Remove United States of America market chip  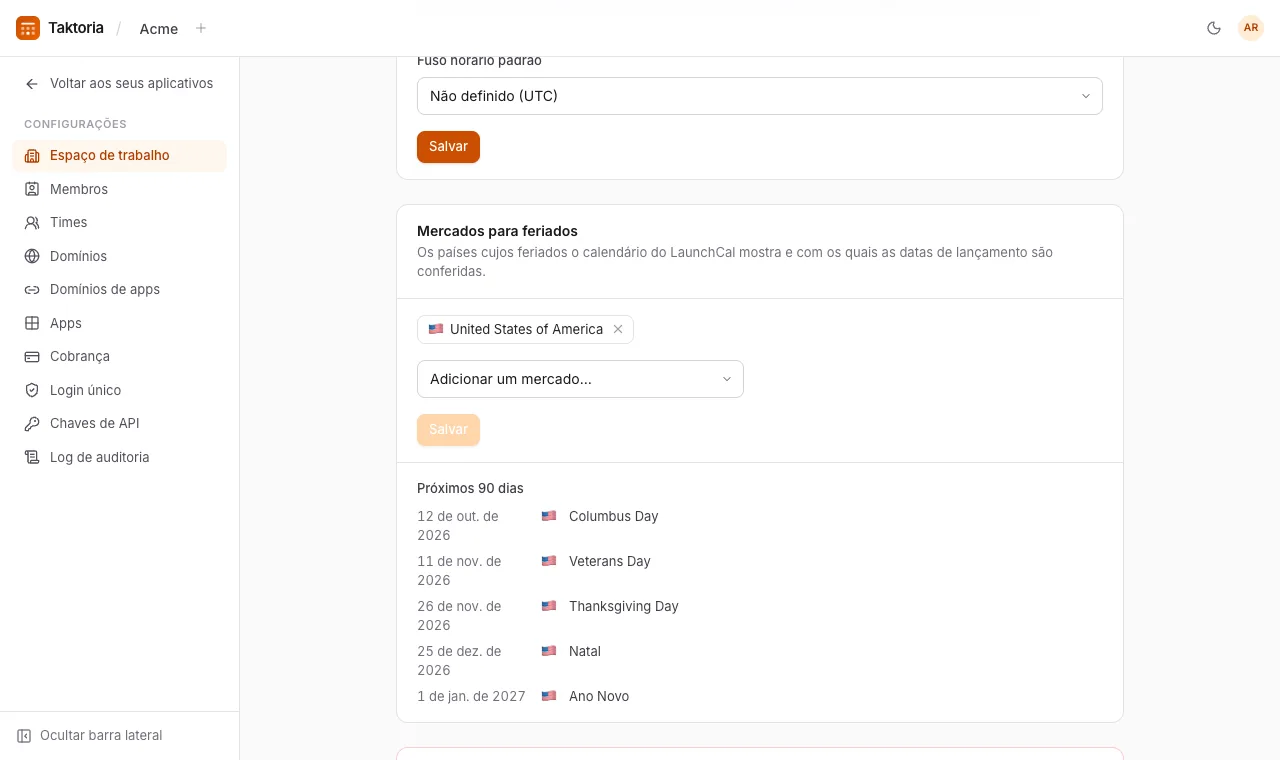[618, 329]
